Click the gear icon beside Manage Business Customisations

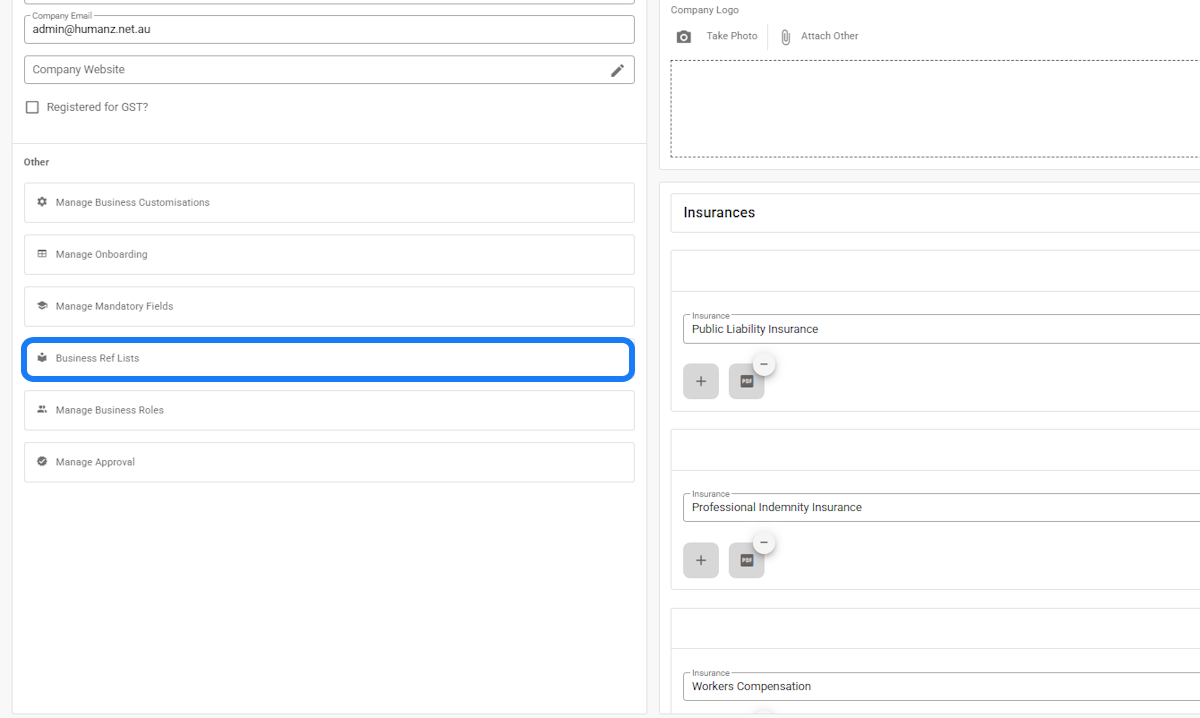42,202
